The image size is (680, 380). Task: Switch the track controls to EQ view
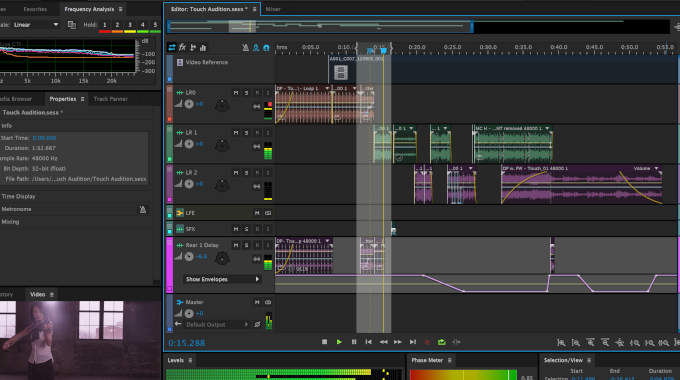coord(203,47)
